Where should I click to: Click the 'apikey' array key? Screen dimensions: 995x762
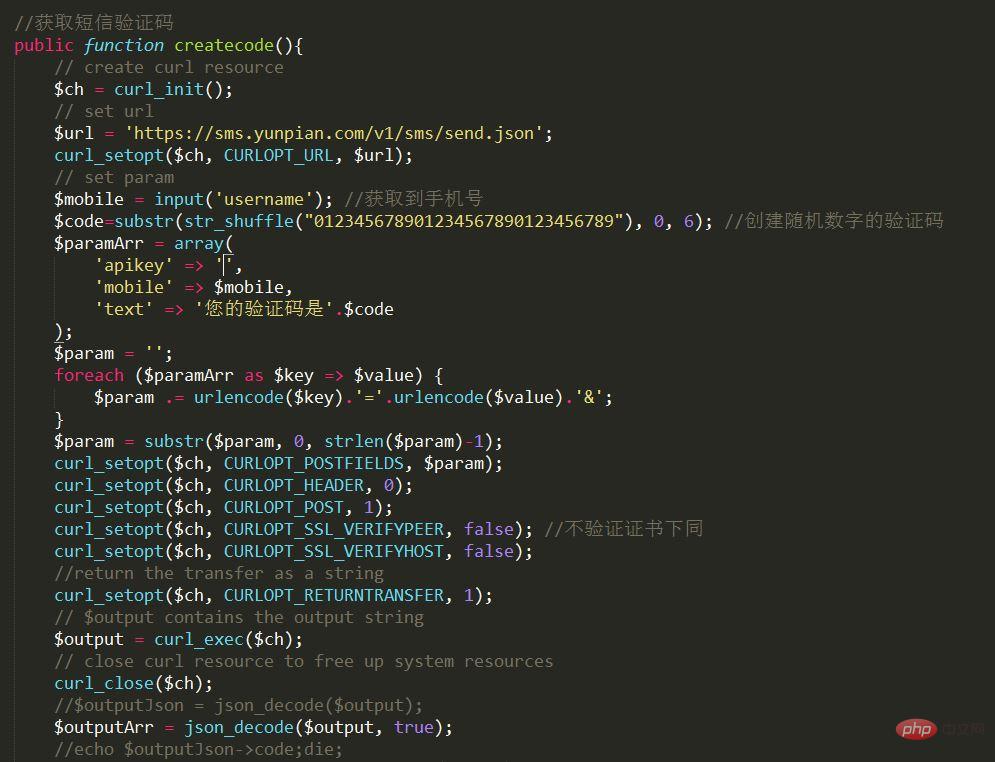(134, 265)
